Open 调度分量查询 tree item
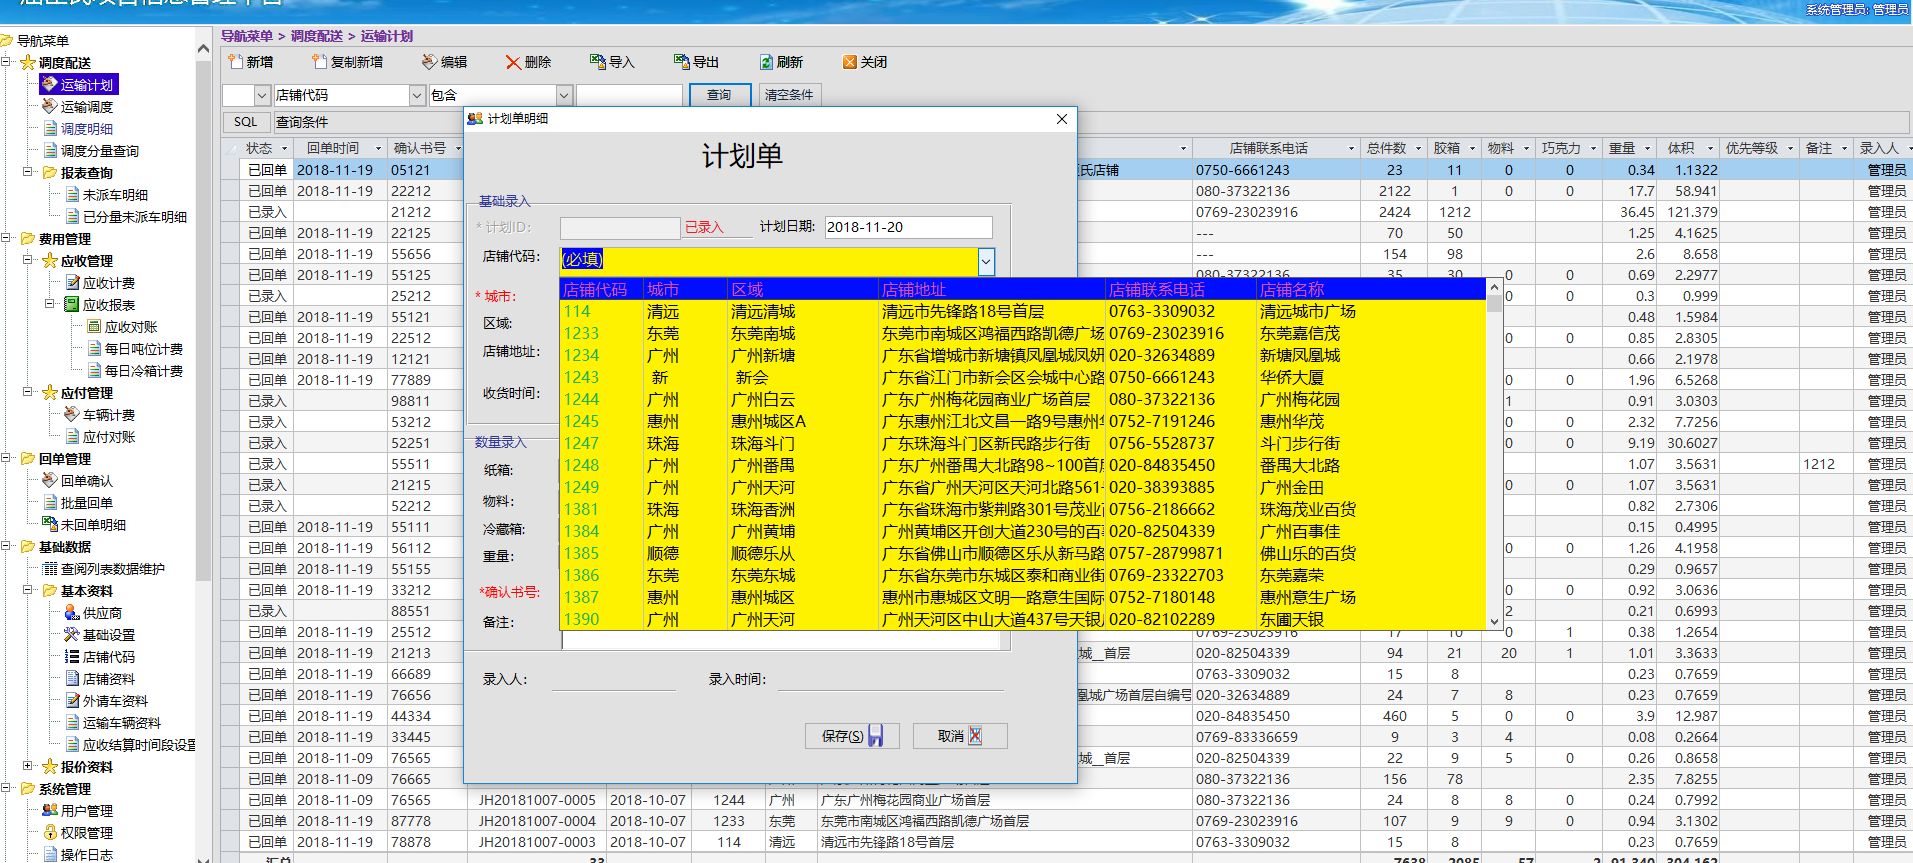Viewport: 1913px width, 863px height. pos(100,151)
